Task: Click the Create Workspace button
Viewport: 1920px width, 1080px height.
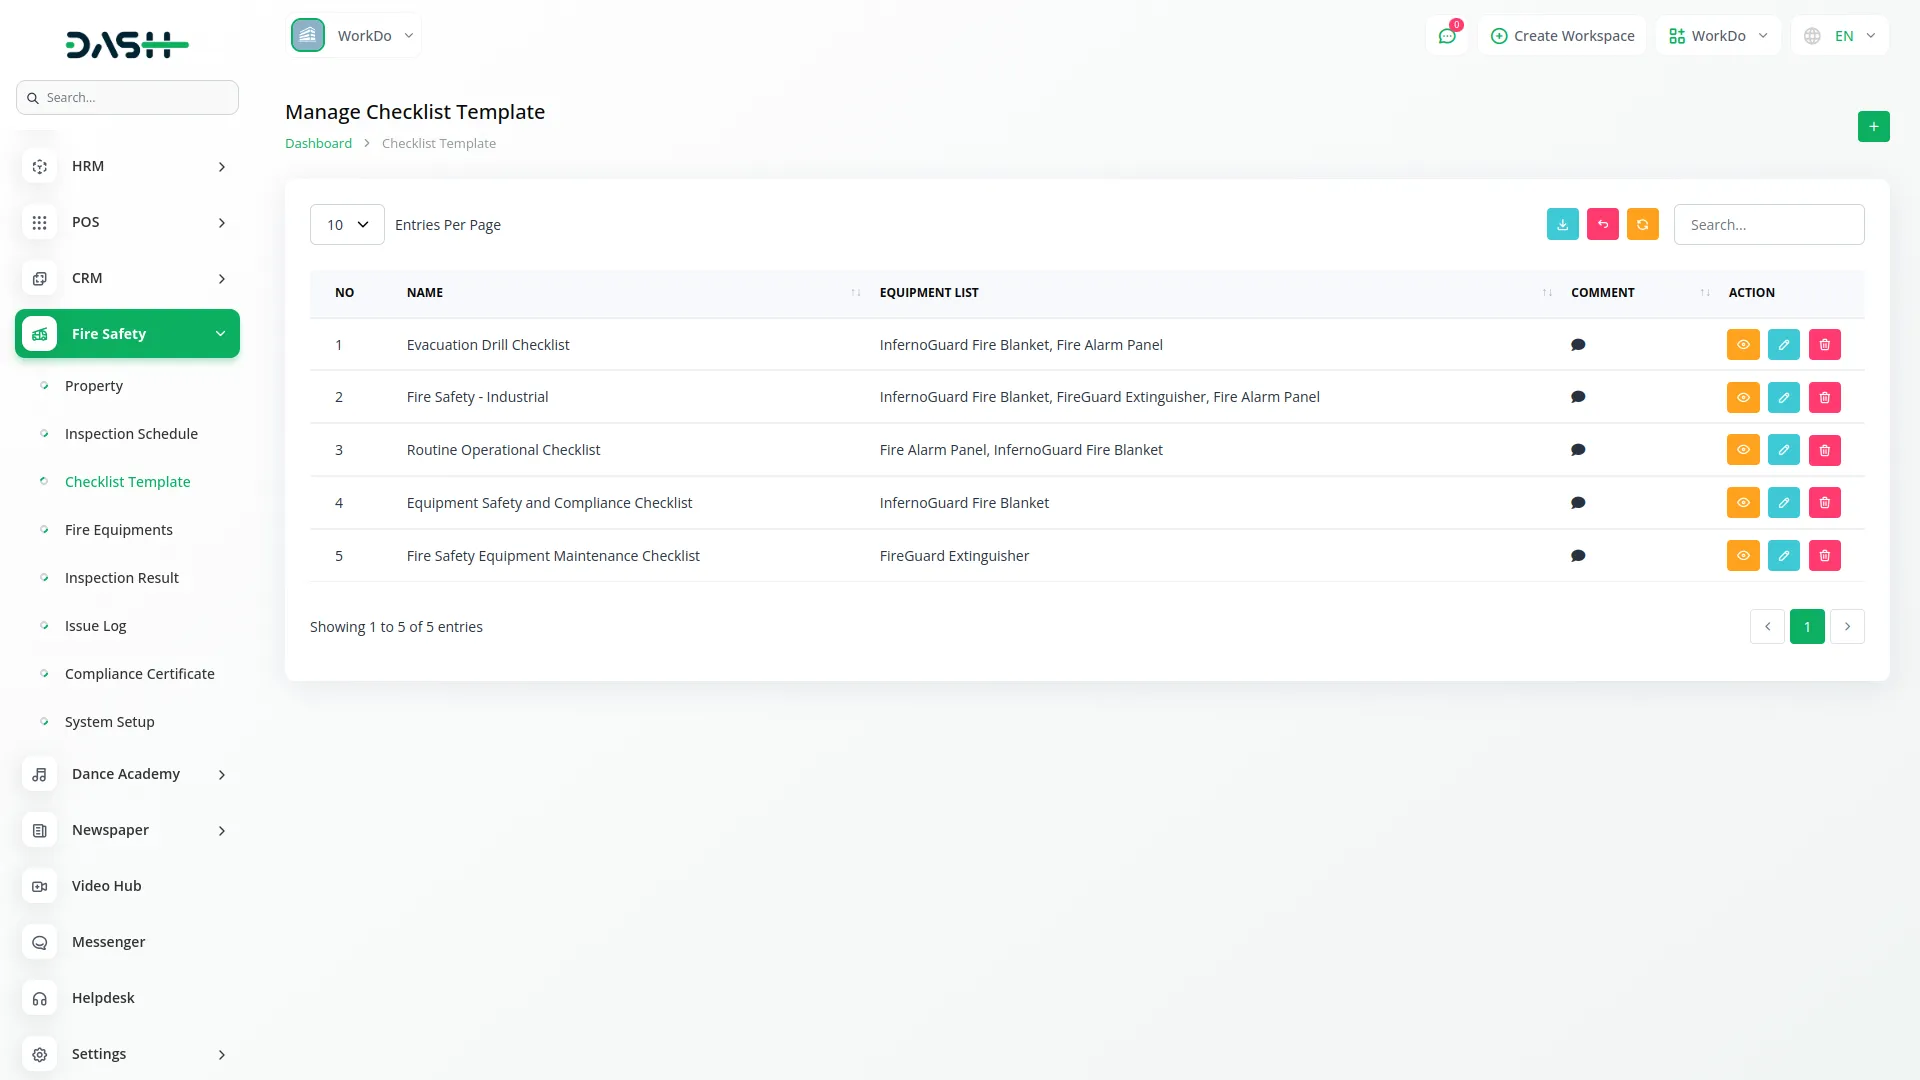Action: 1562,36
